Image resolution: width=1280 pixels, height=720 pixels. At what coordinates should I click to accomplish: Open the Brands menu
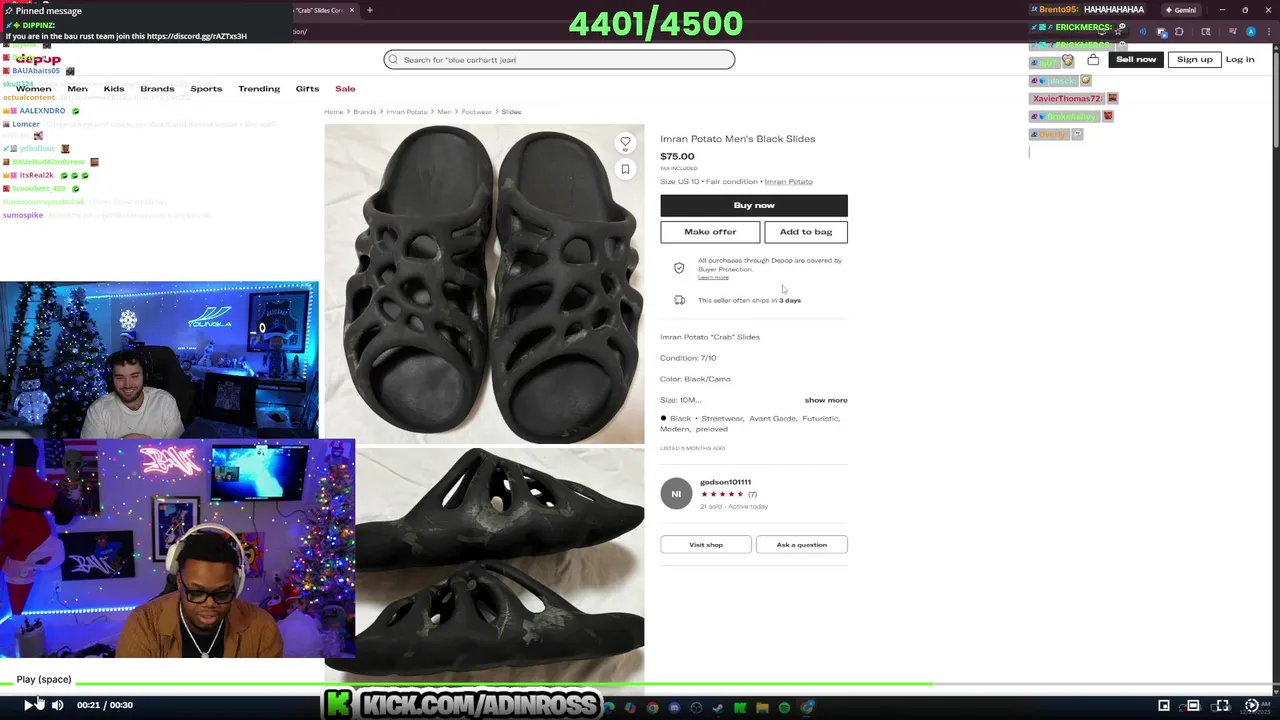157,89
